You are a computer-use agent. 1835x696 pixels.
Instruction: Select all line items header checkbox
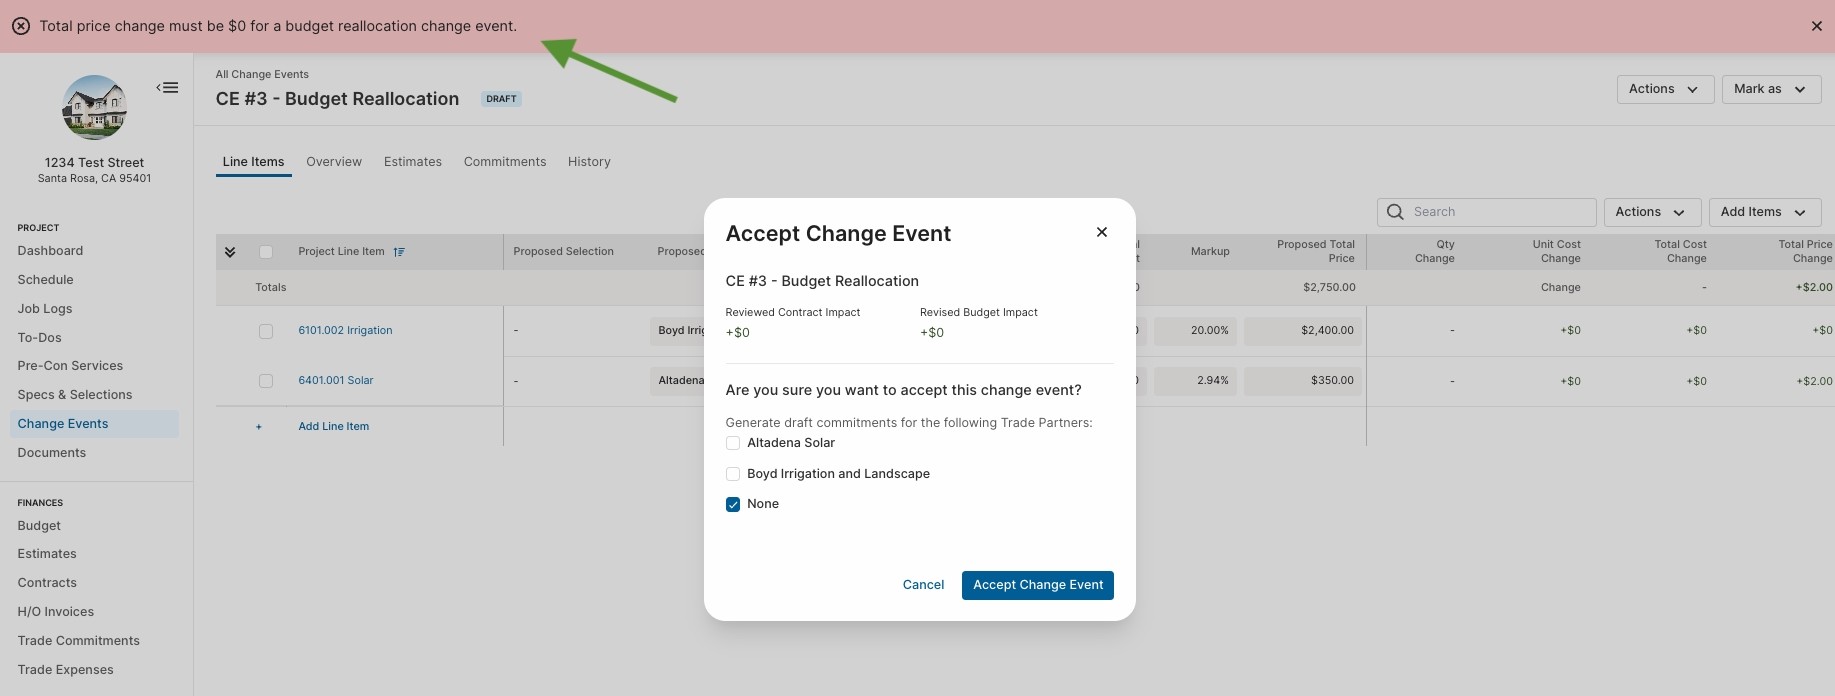click(266, 252)
